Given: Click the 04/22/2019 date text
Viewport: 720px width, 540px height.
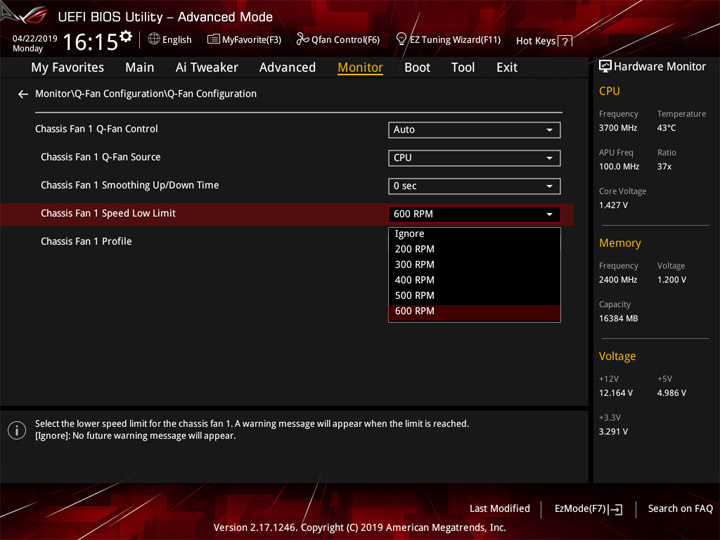Looking at the screenshot, I should [x=34, y=39].
